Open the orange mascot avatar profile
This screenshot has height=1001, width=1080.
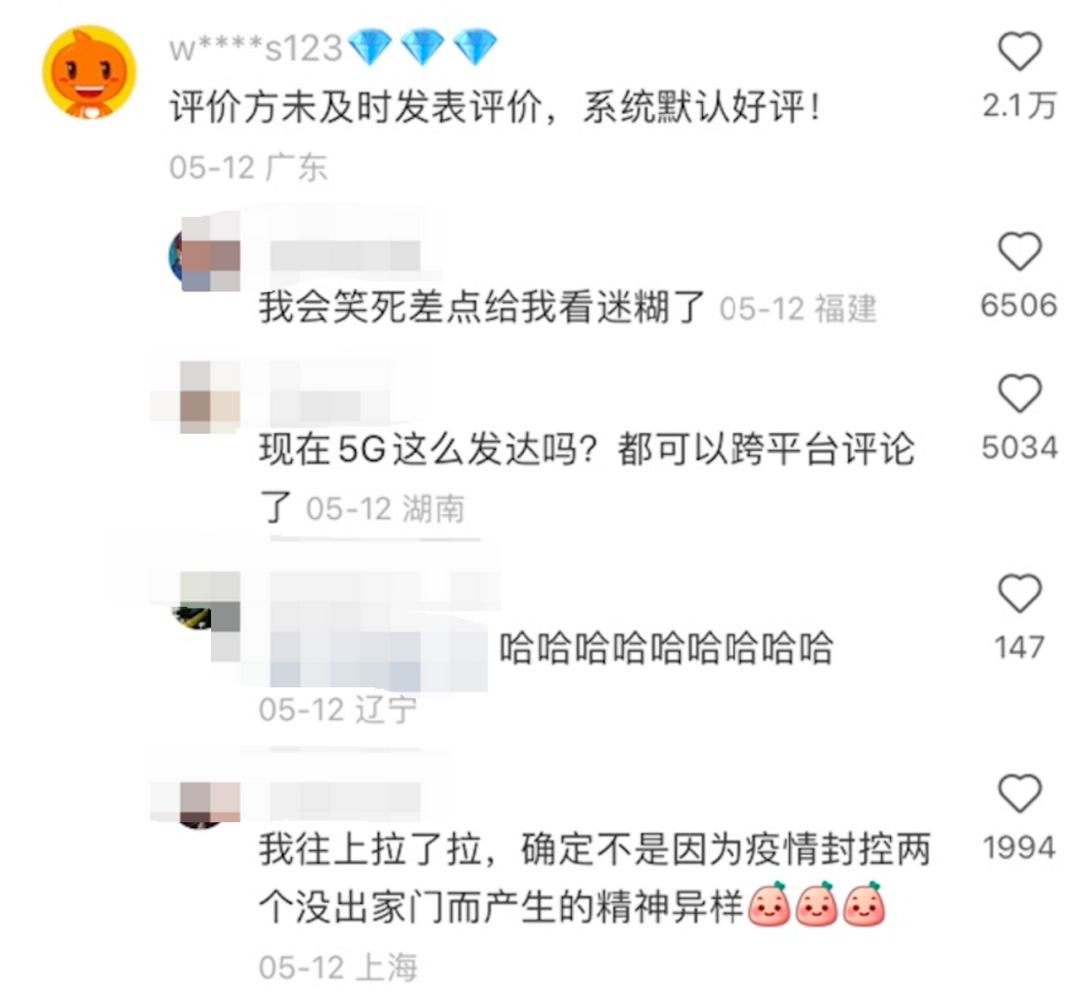[89, 72]
